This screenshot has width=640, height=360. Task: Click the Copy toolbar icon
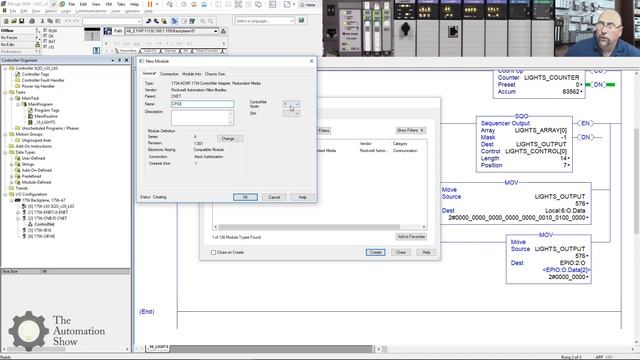click(x=50, y=21)
